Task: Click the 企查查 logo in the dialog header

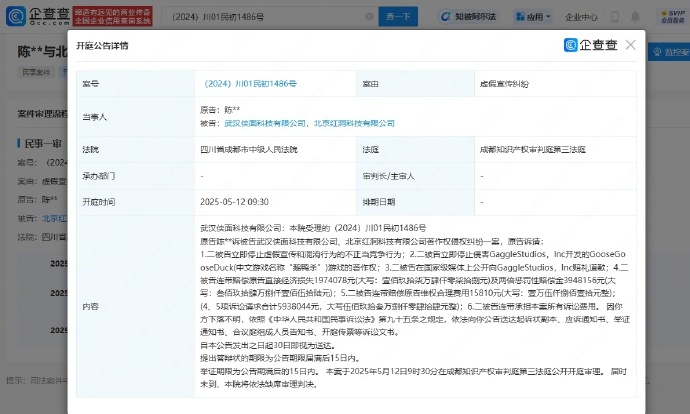Action: point(591,45)
